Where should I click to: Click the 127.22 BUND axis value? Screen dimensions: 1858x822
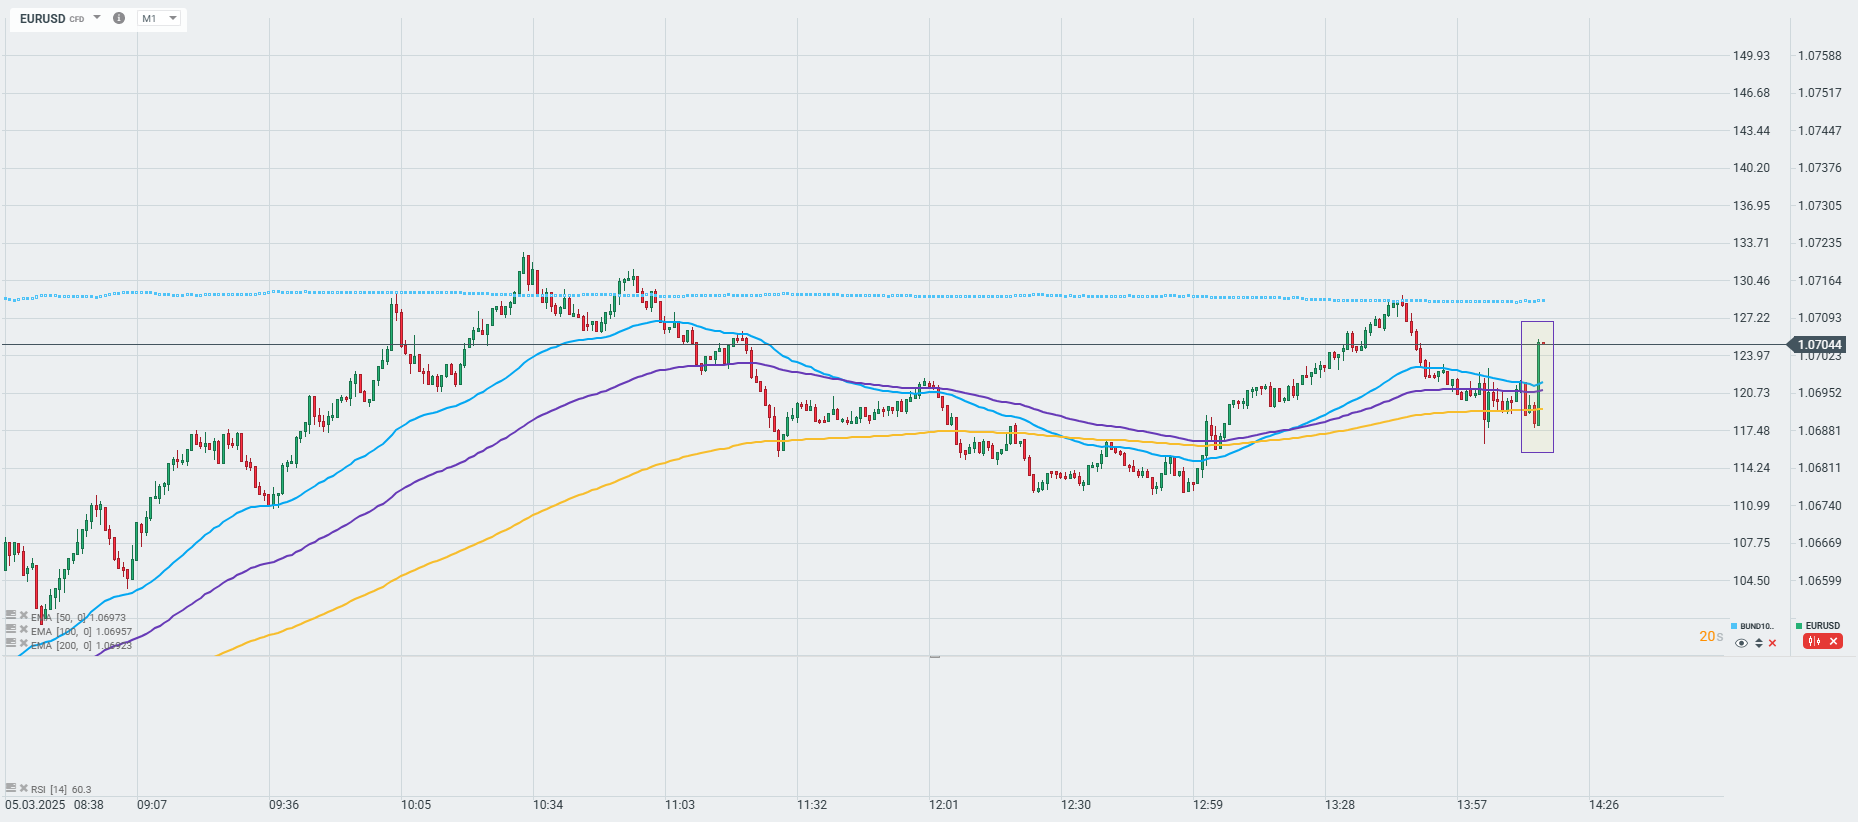point(1751,318)
